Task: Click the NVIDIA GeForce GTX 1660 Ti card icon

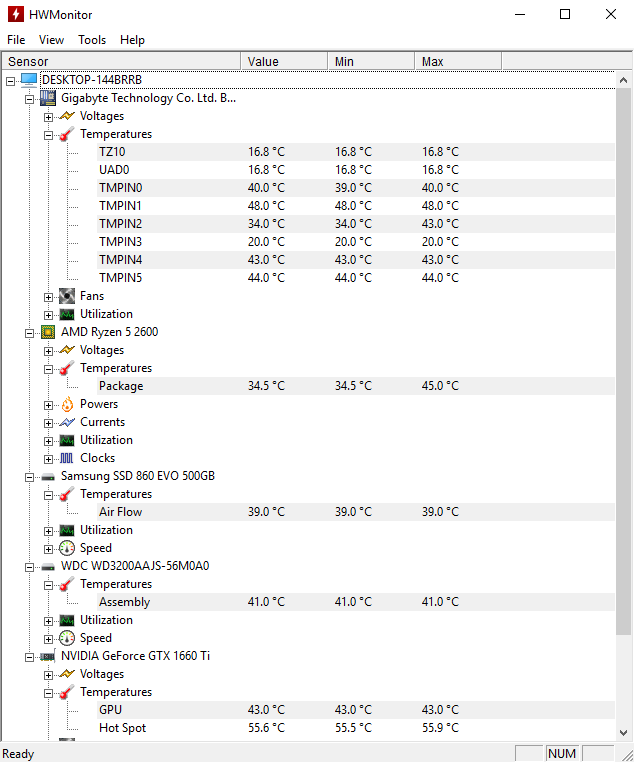Action: [x=48, y=657]
